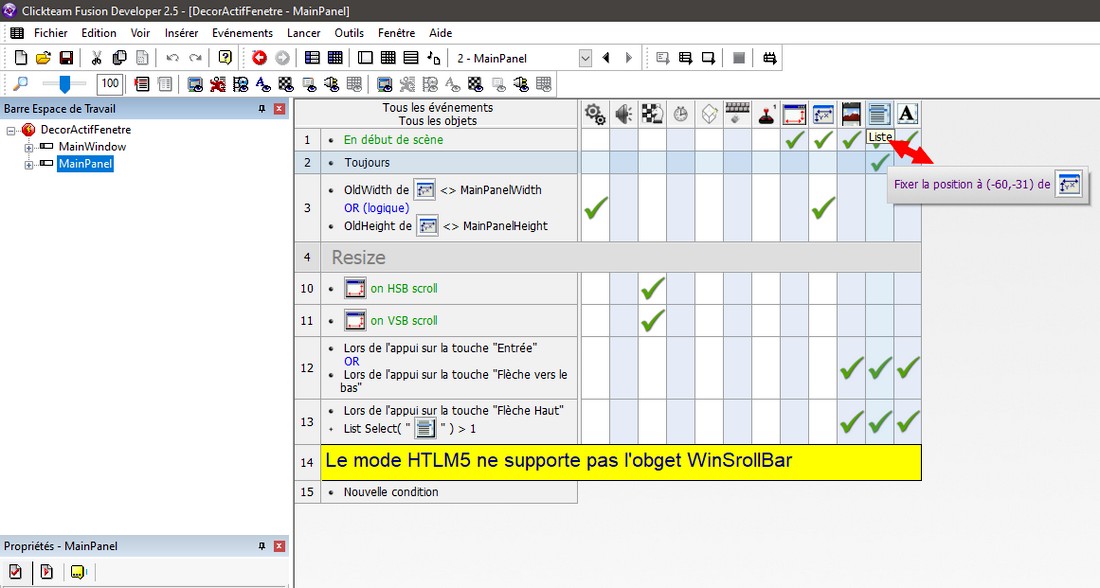Viewport: 1100px width, 588px height.
Task: Select the Liste object column header
Action: click(x=879, y=114)
